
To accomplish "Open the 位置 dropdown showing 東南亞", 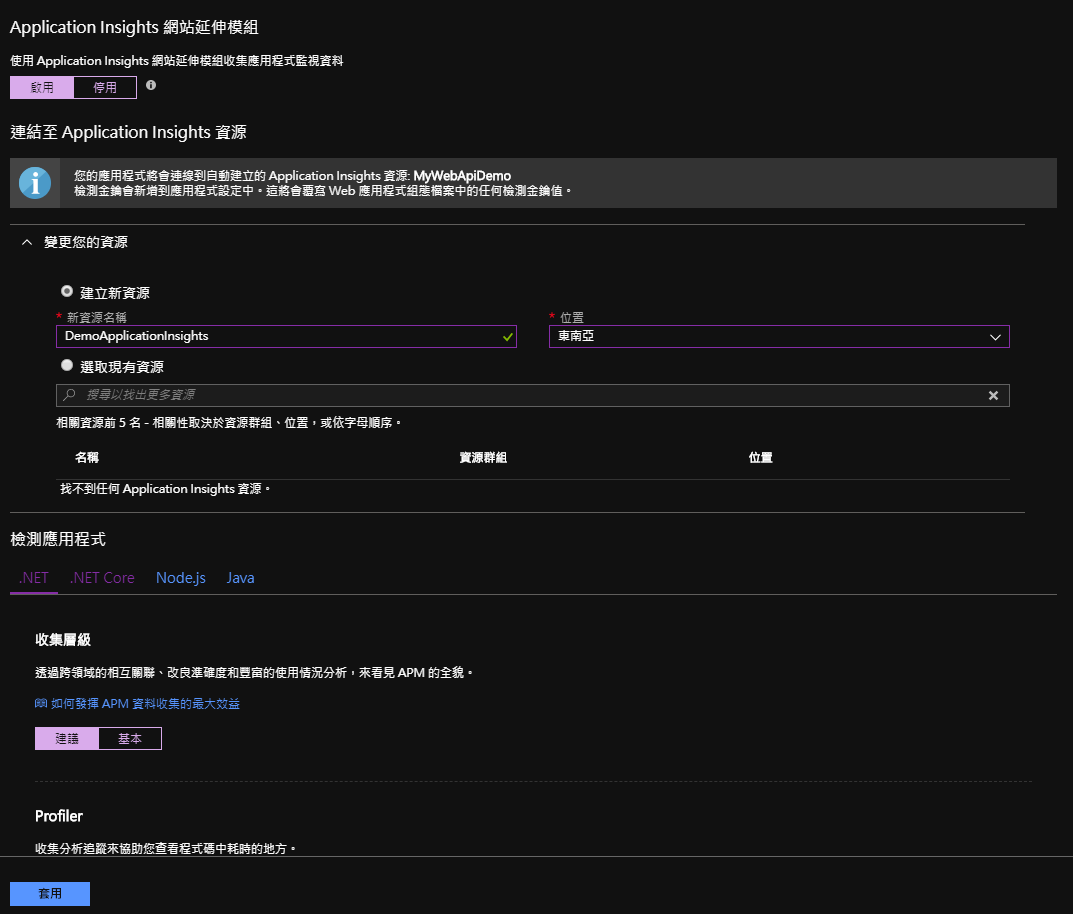I will (779, 337).
